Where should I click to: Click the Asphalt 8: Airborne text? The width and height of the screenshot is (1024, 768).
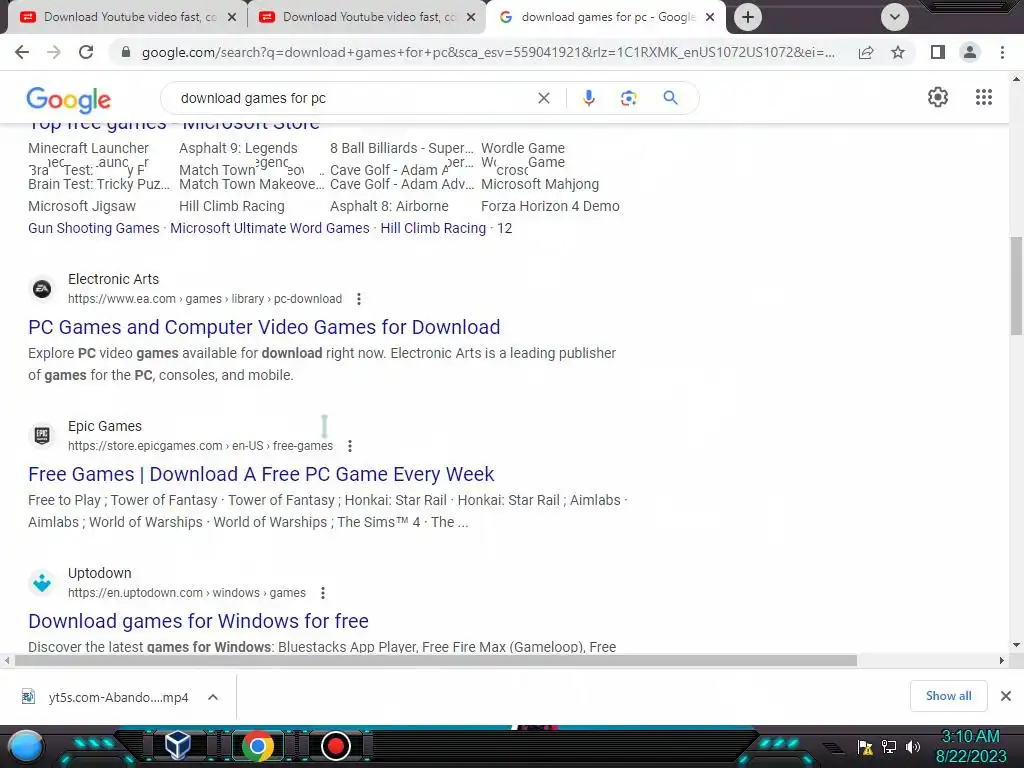click(x=389, y=206)
